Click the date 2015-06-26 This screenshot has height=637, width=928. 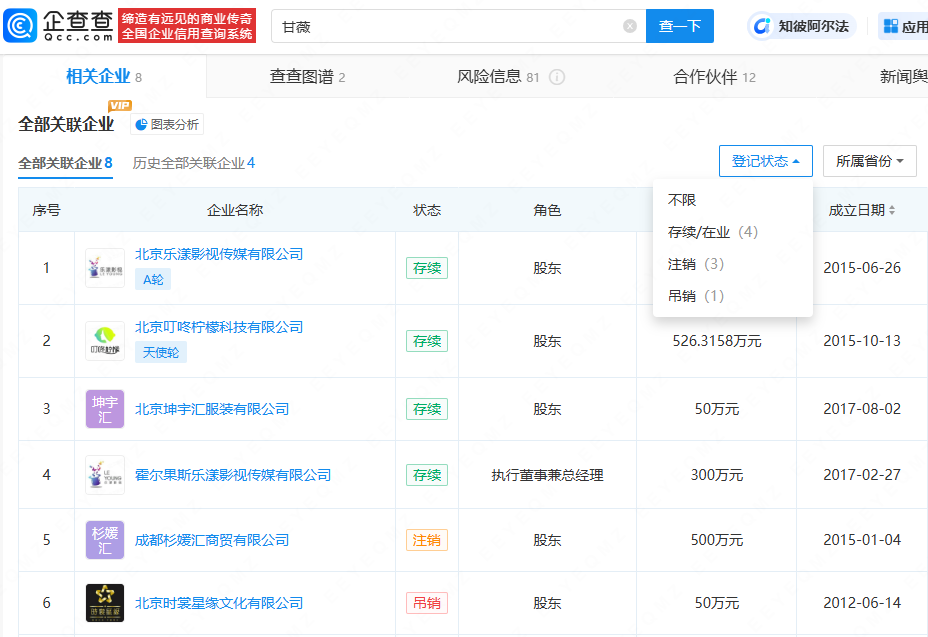[x=862, y=268]
